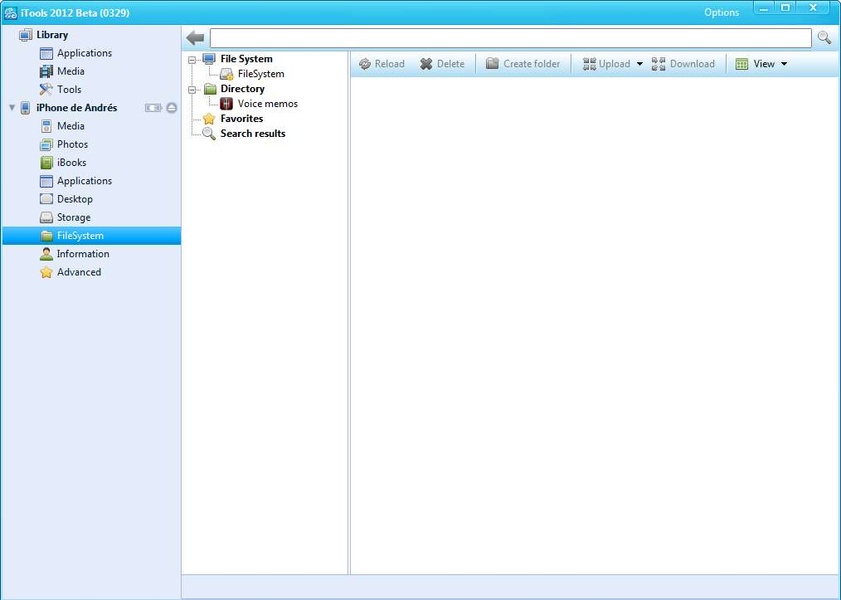Show device Information page
This screenshot has height=600, width=841.
82,254
